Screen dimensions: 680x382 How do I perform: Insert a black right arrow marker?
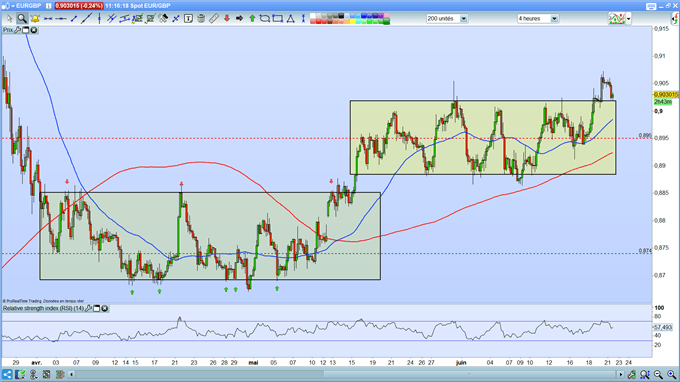pos(239,19)
